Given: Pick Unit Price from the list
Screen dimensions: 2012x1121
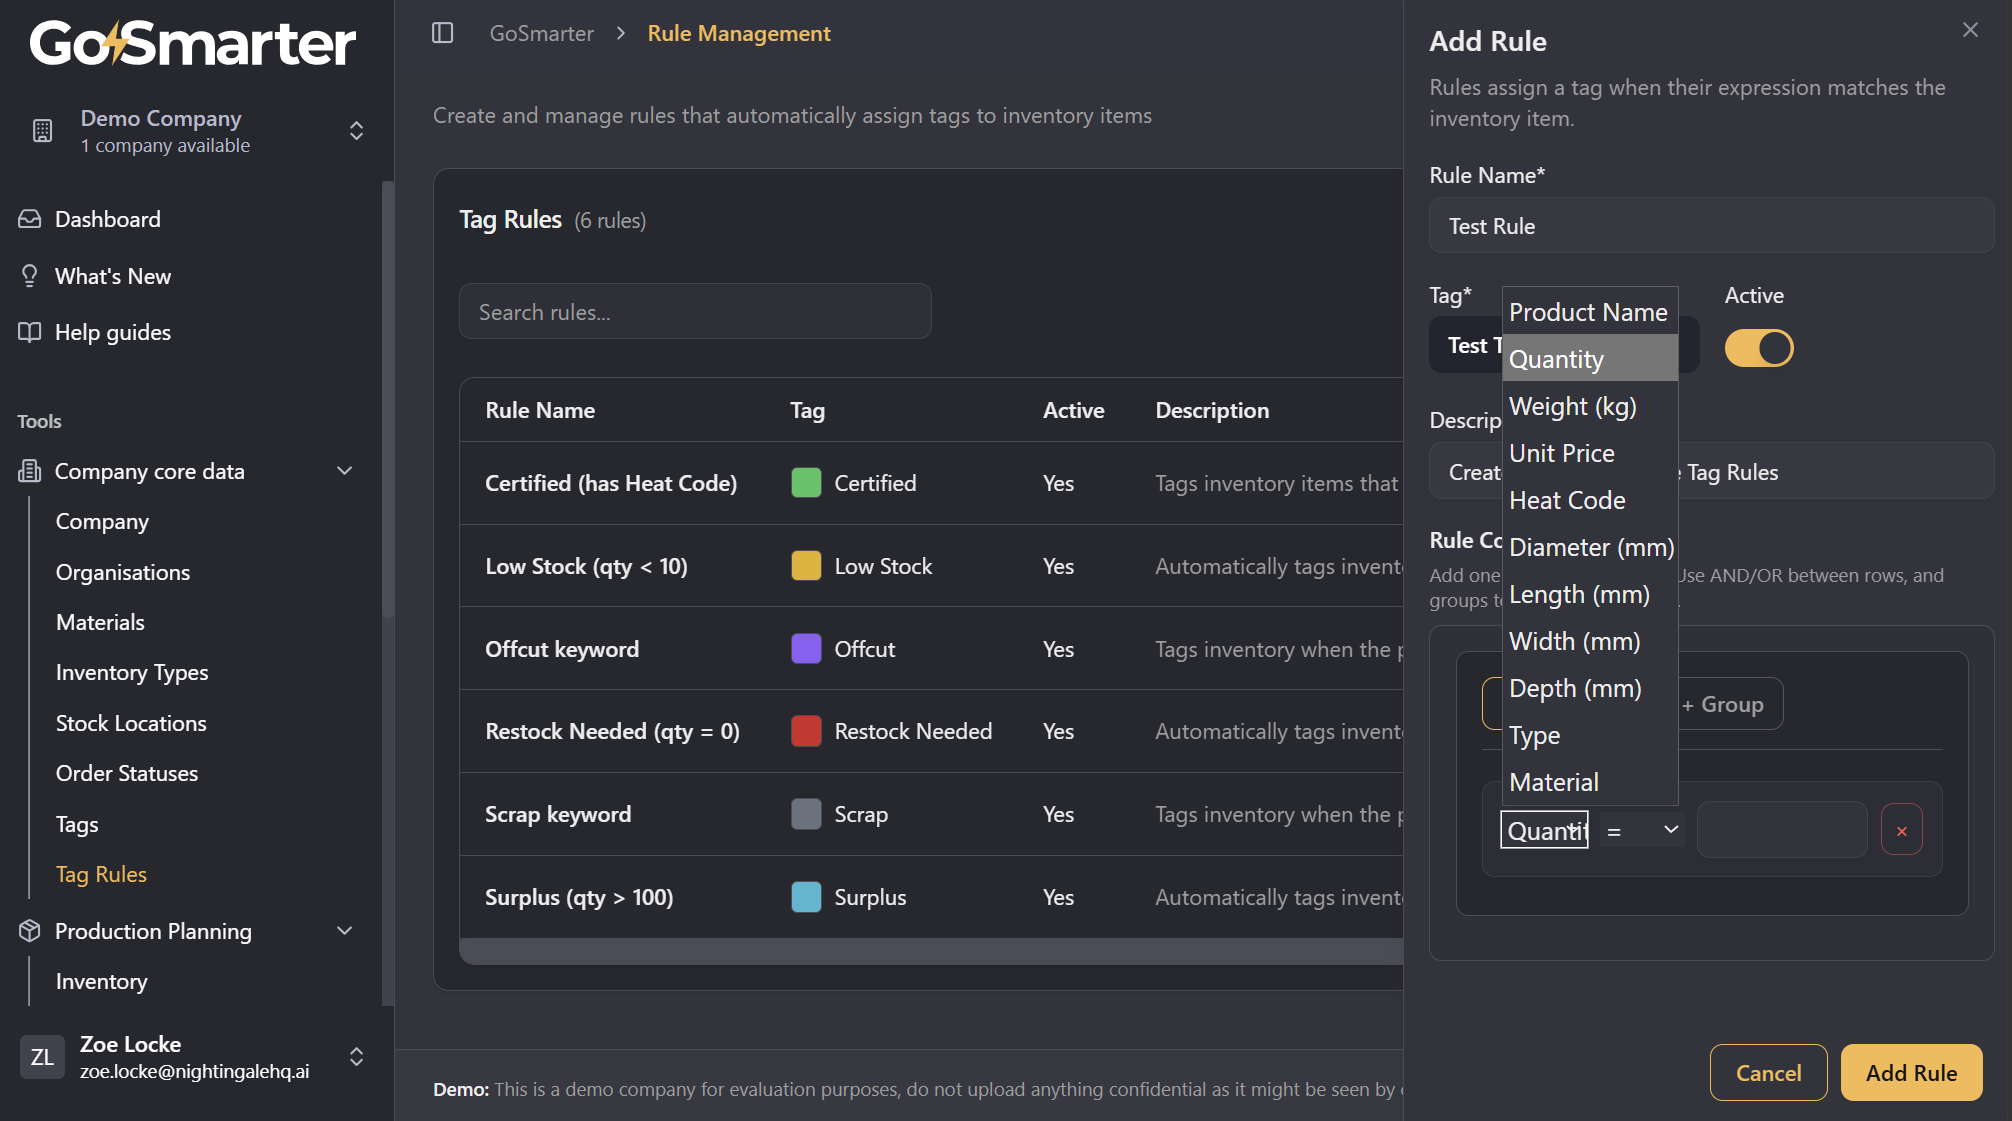Looking at the screenshot, I should pos(1561,453).
